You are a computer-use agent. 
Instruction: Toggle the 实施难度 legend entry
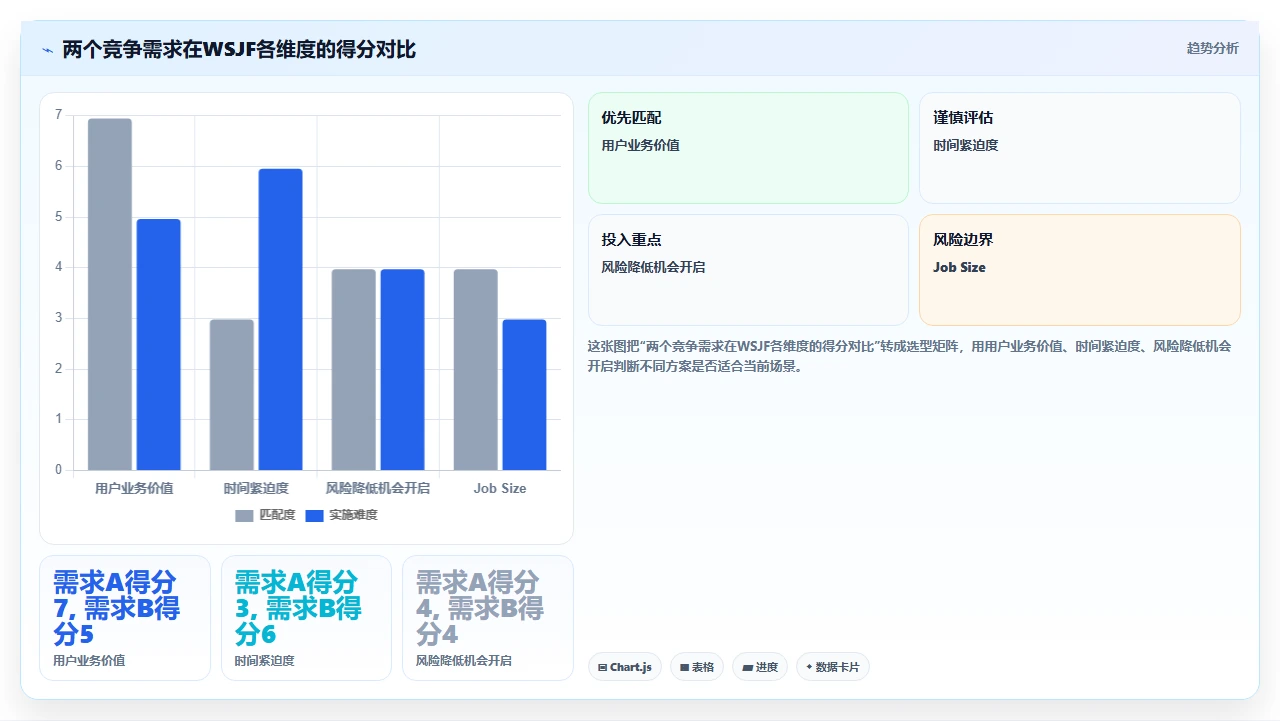341,515
